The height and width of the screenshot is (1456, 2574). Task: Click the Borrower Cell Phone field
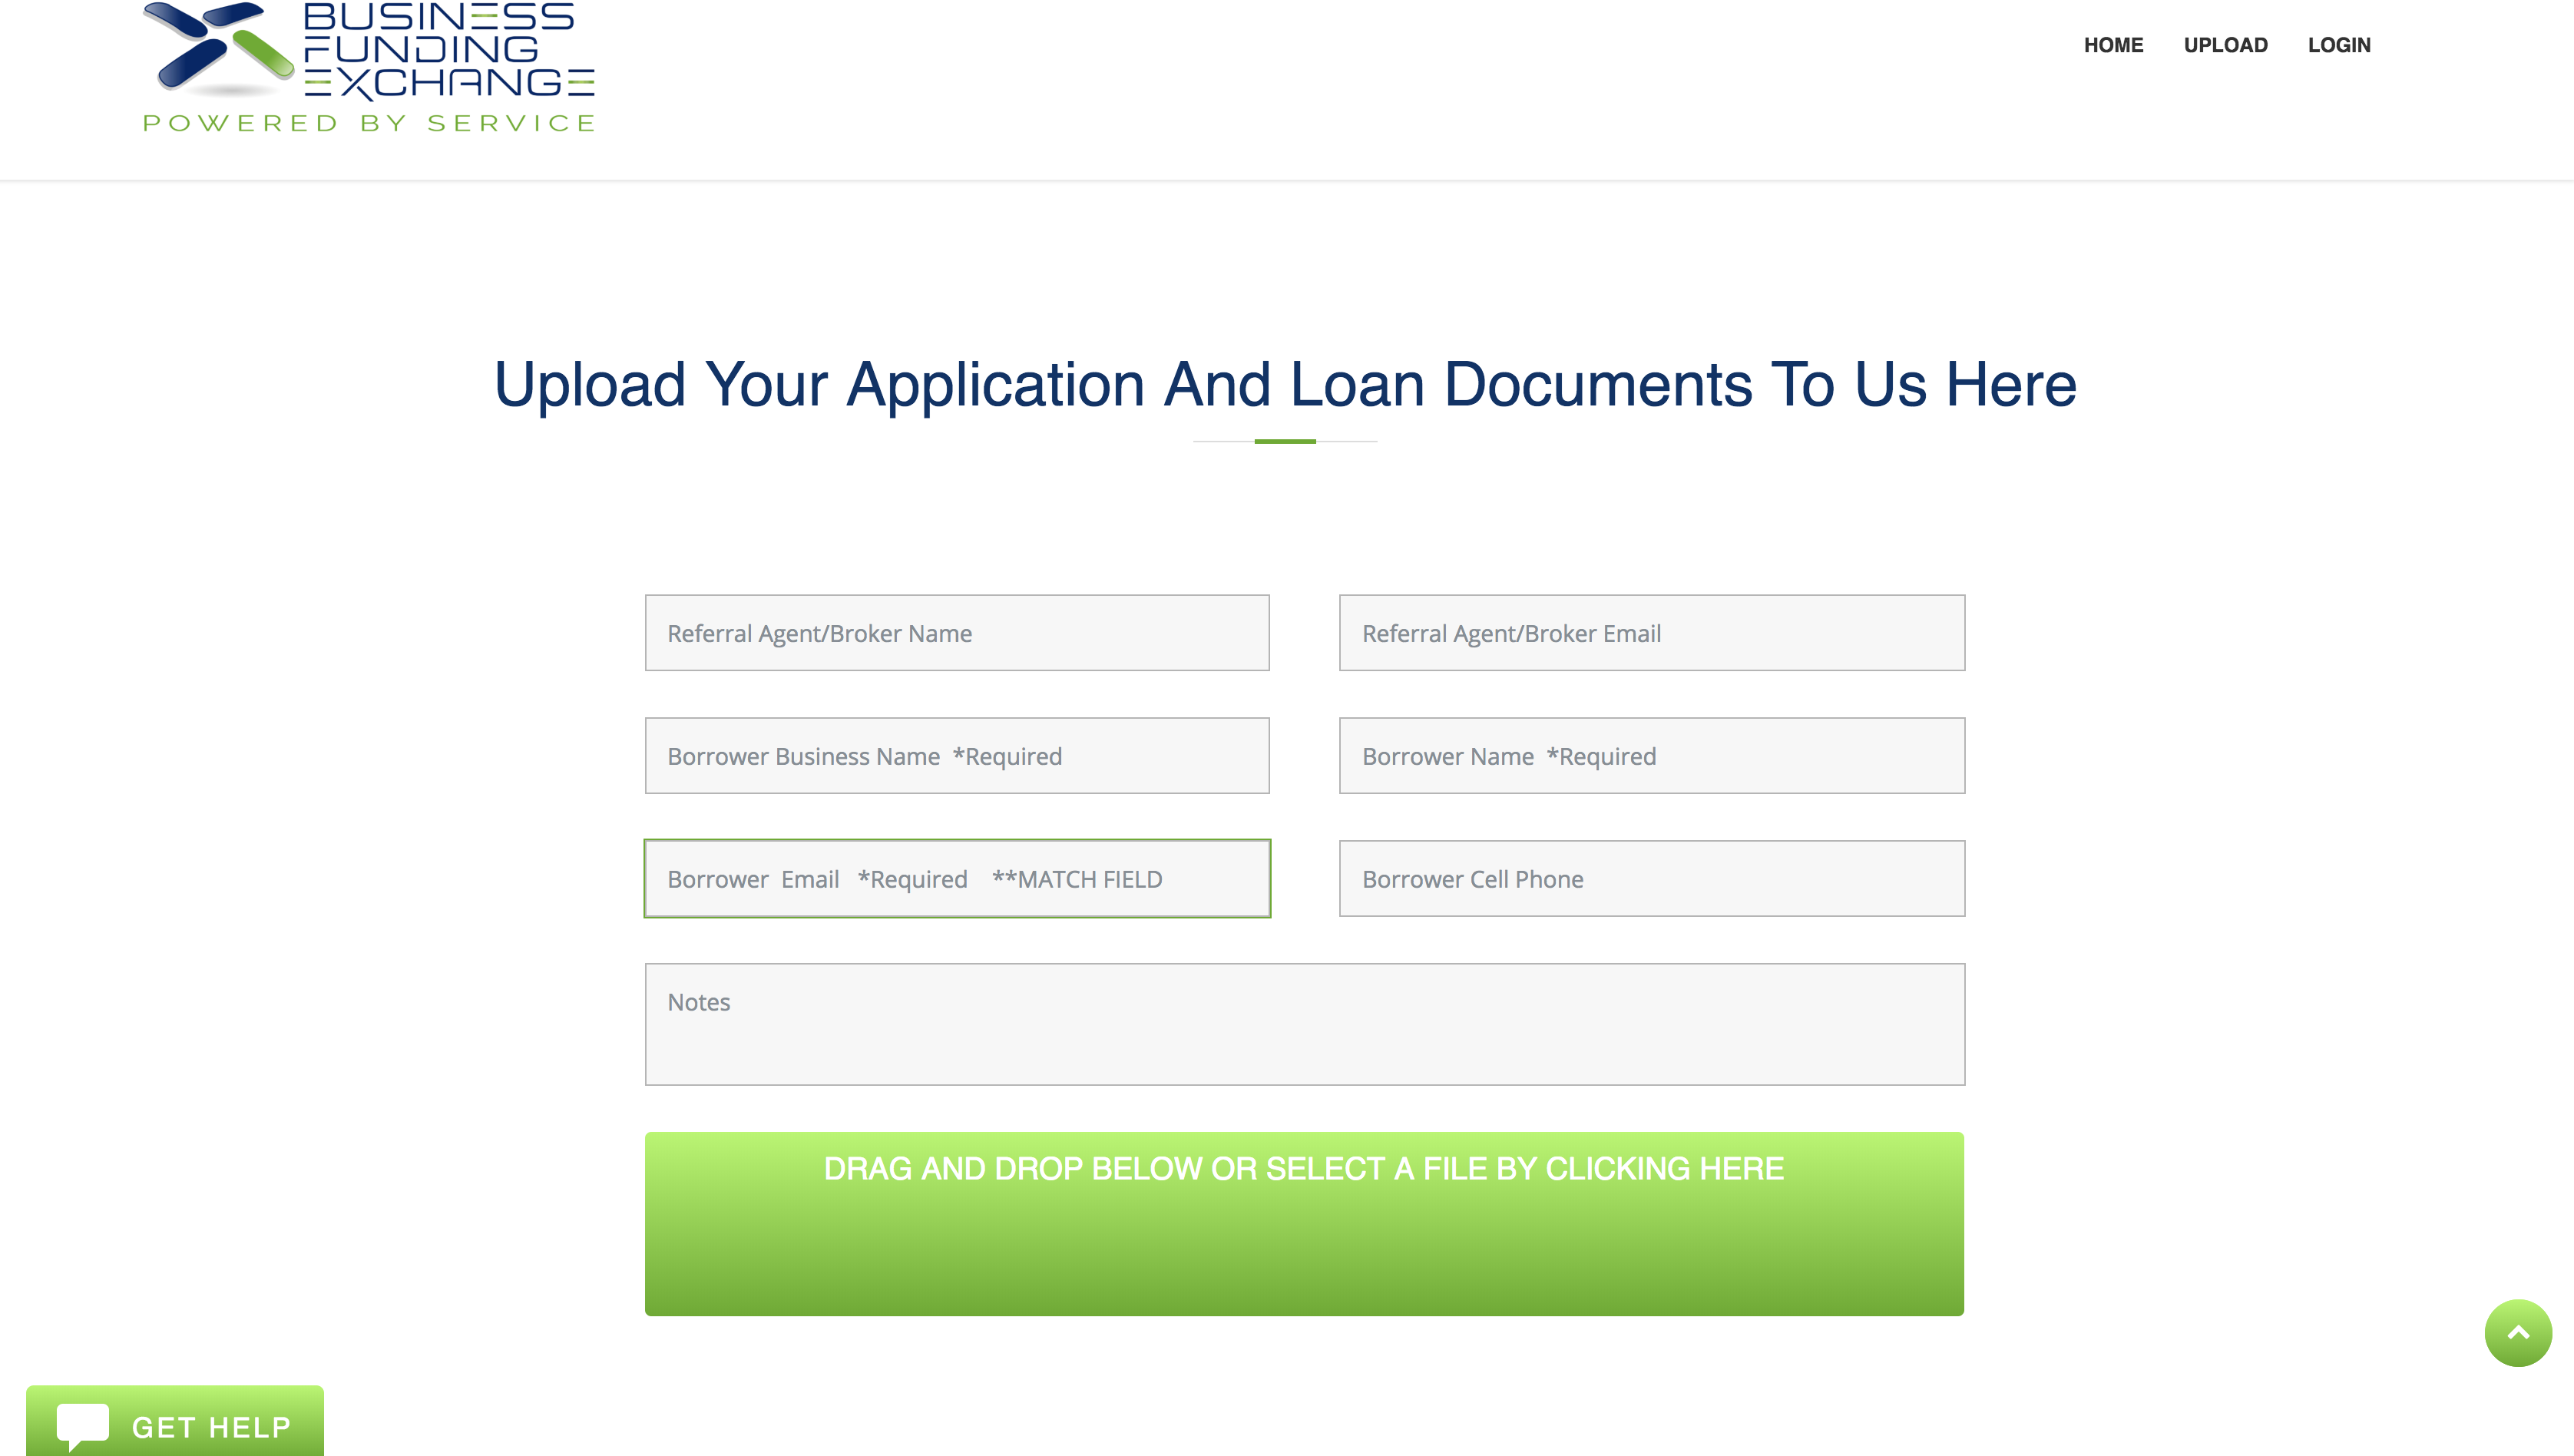tap(1651, 879)
